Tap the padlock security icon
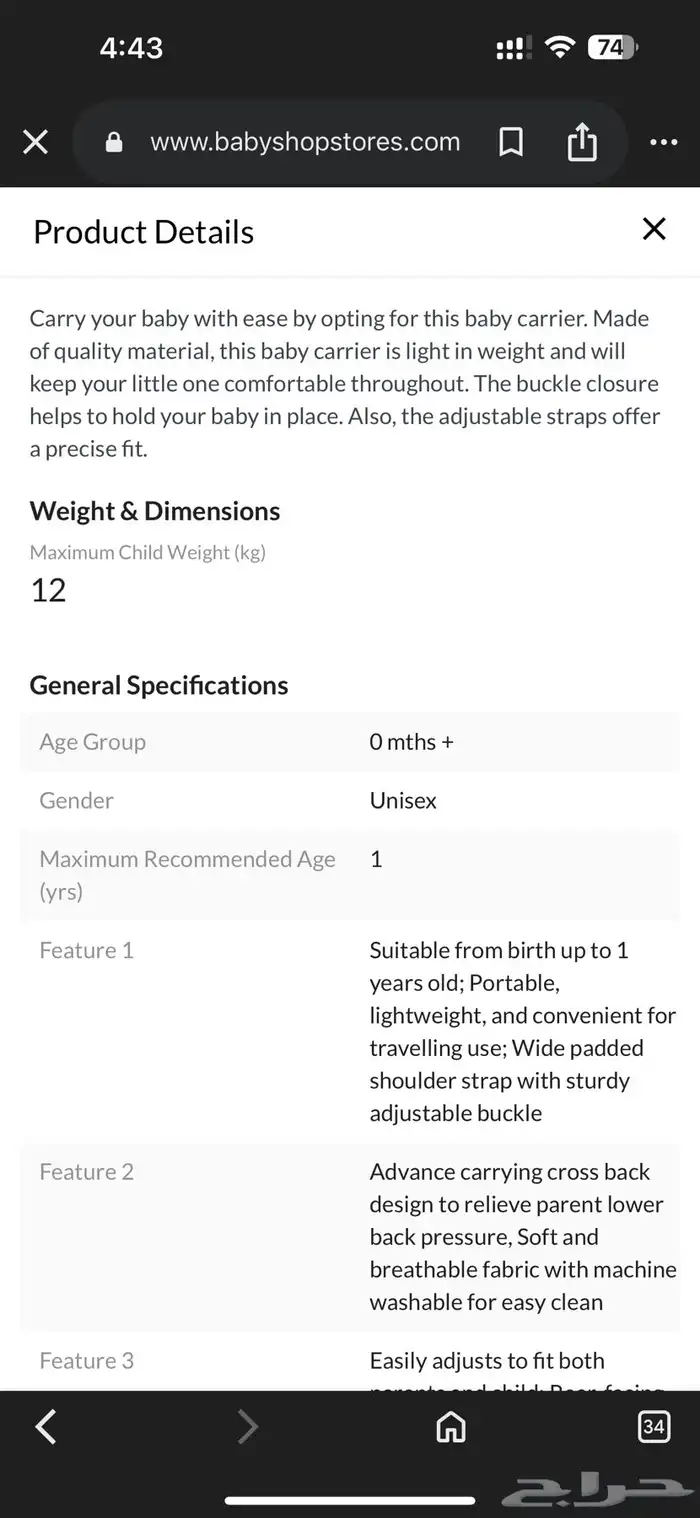The height and width of the screenshot is (1518, 700). [114, 143]
